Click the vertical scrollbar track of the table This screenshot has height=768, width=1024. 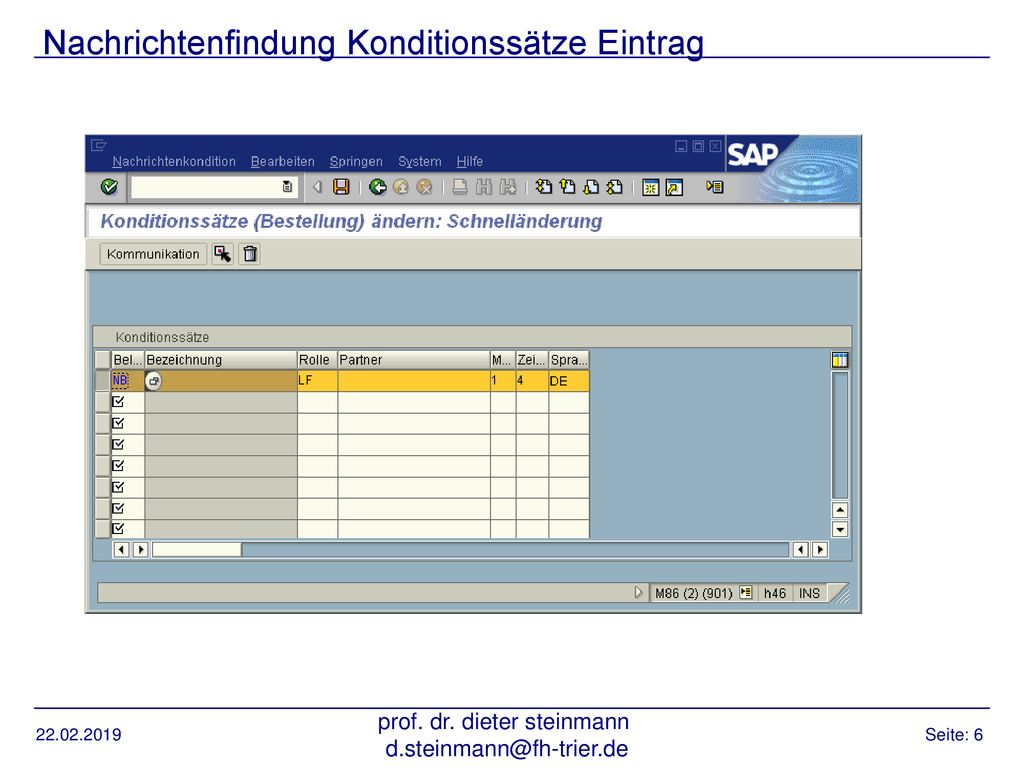840,436
